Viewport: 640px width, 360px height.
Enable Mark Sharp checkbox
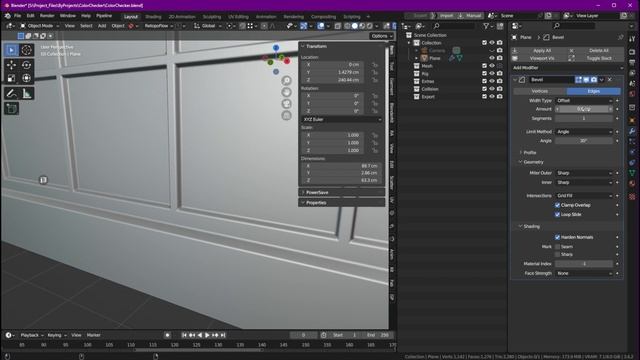[557, 254]
